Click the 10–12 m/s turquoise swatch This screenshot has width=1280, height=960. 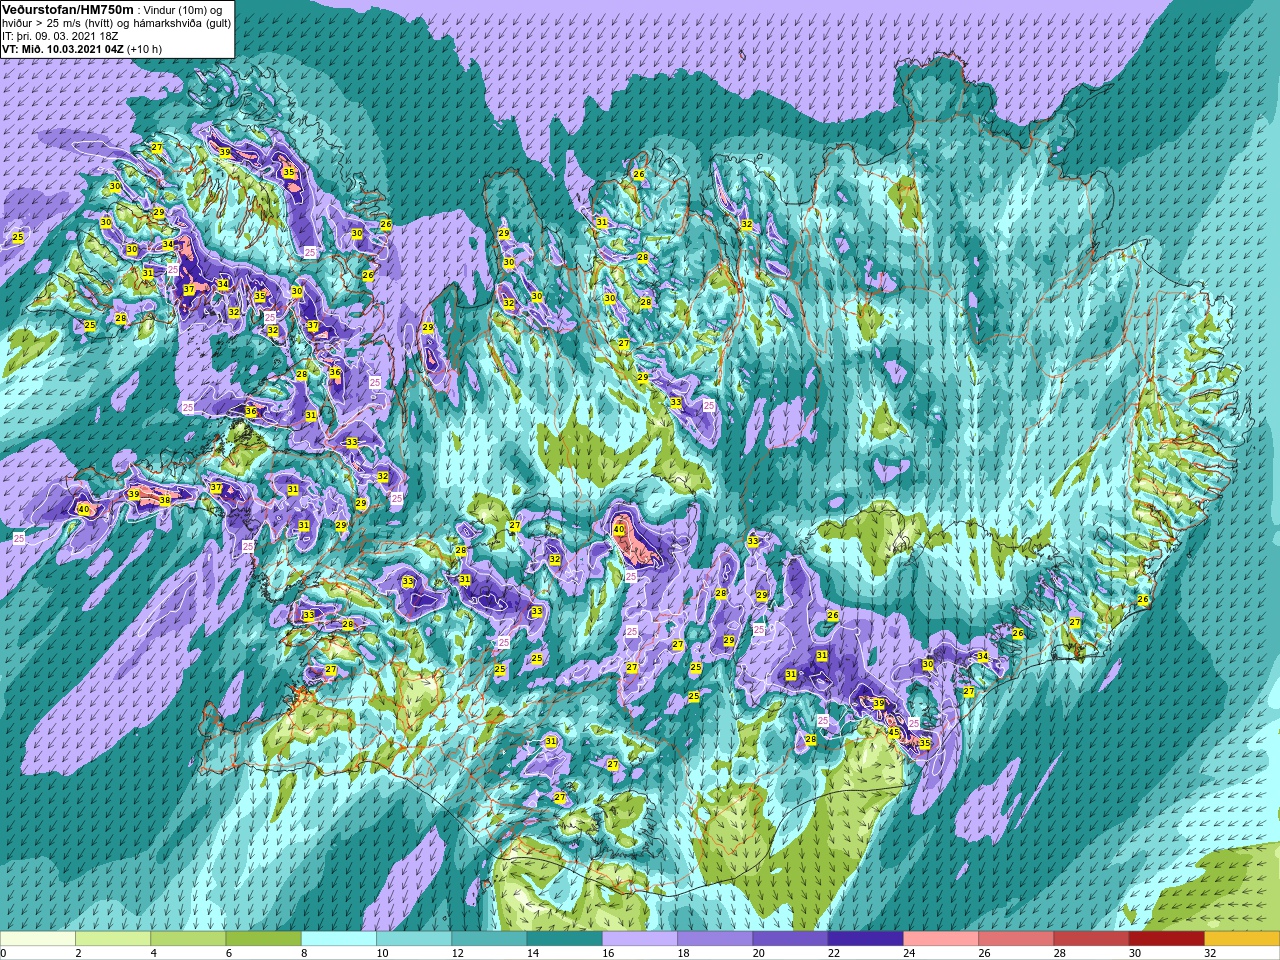pyautogui.click(x=414, y=939)
